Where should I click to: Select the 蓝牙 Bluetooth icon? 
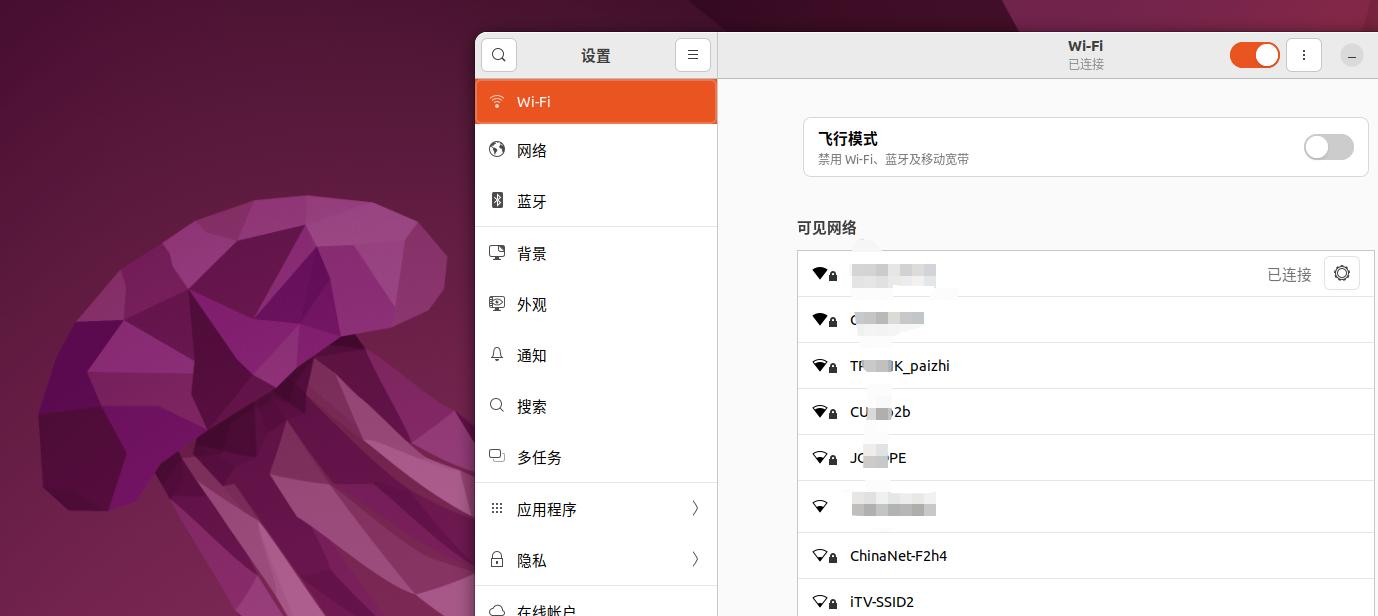497,201
